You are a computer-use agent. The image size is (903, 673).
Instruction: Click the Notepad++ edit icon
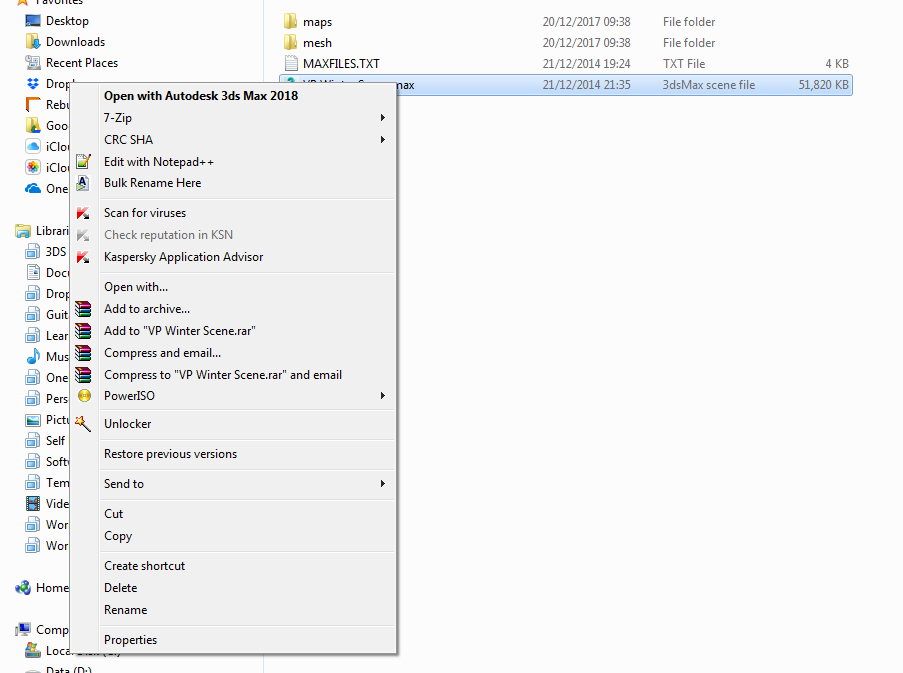(x=84, y=162)
